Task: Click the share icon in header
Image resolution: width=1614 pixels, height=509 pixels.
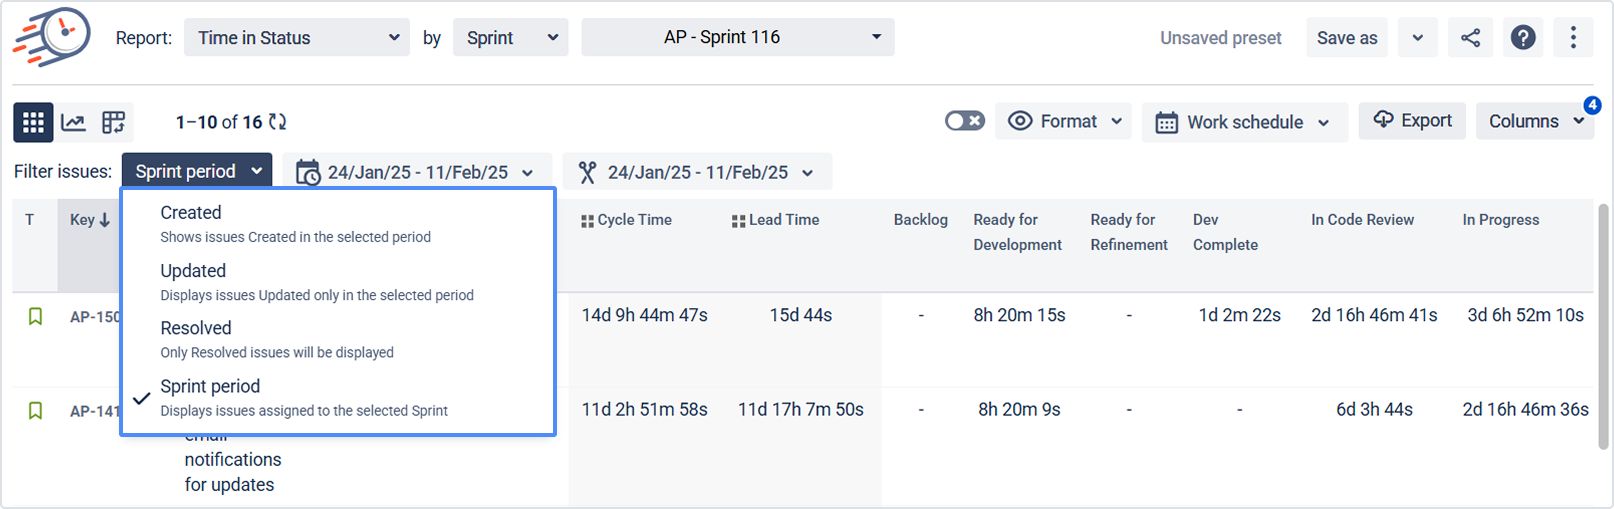Action: [x=1470, y=38]
